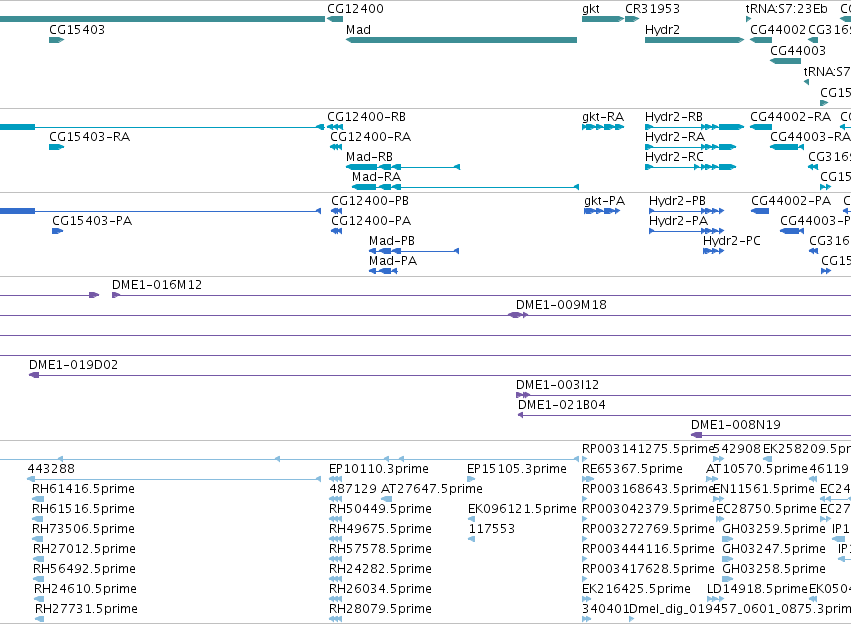
Task: Click the EP10110.3prime EST label
Action: [x=379, y=469]
